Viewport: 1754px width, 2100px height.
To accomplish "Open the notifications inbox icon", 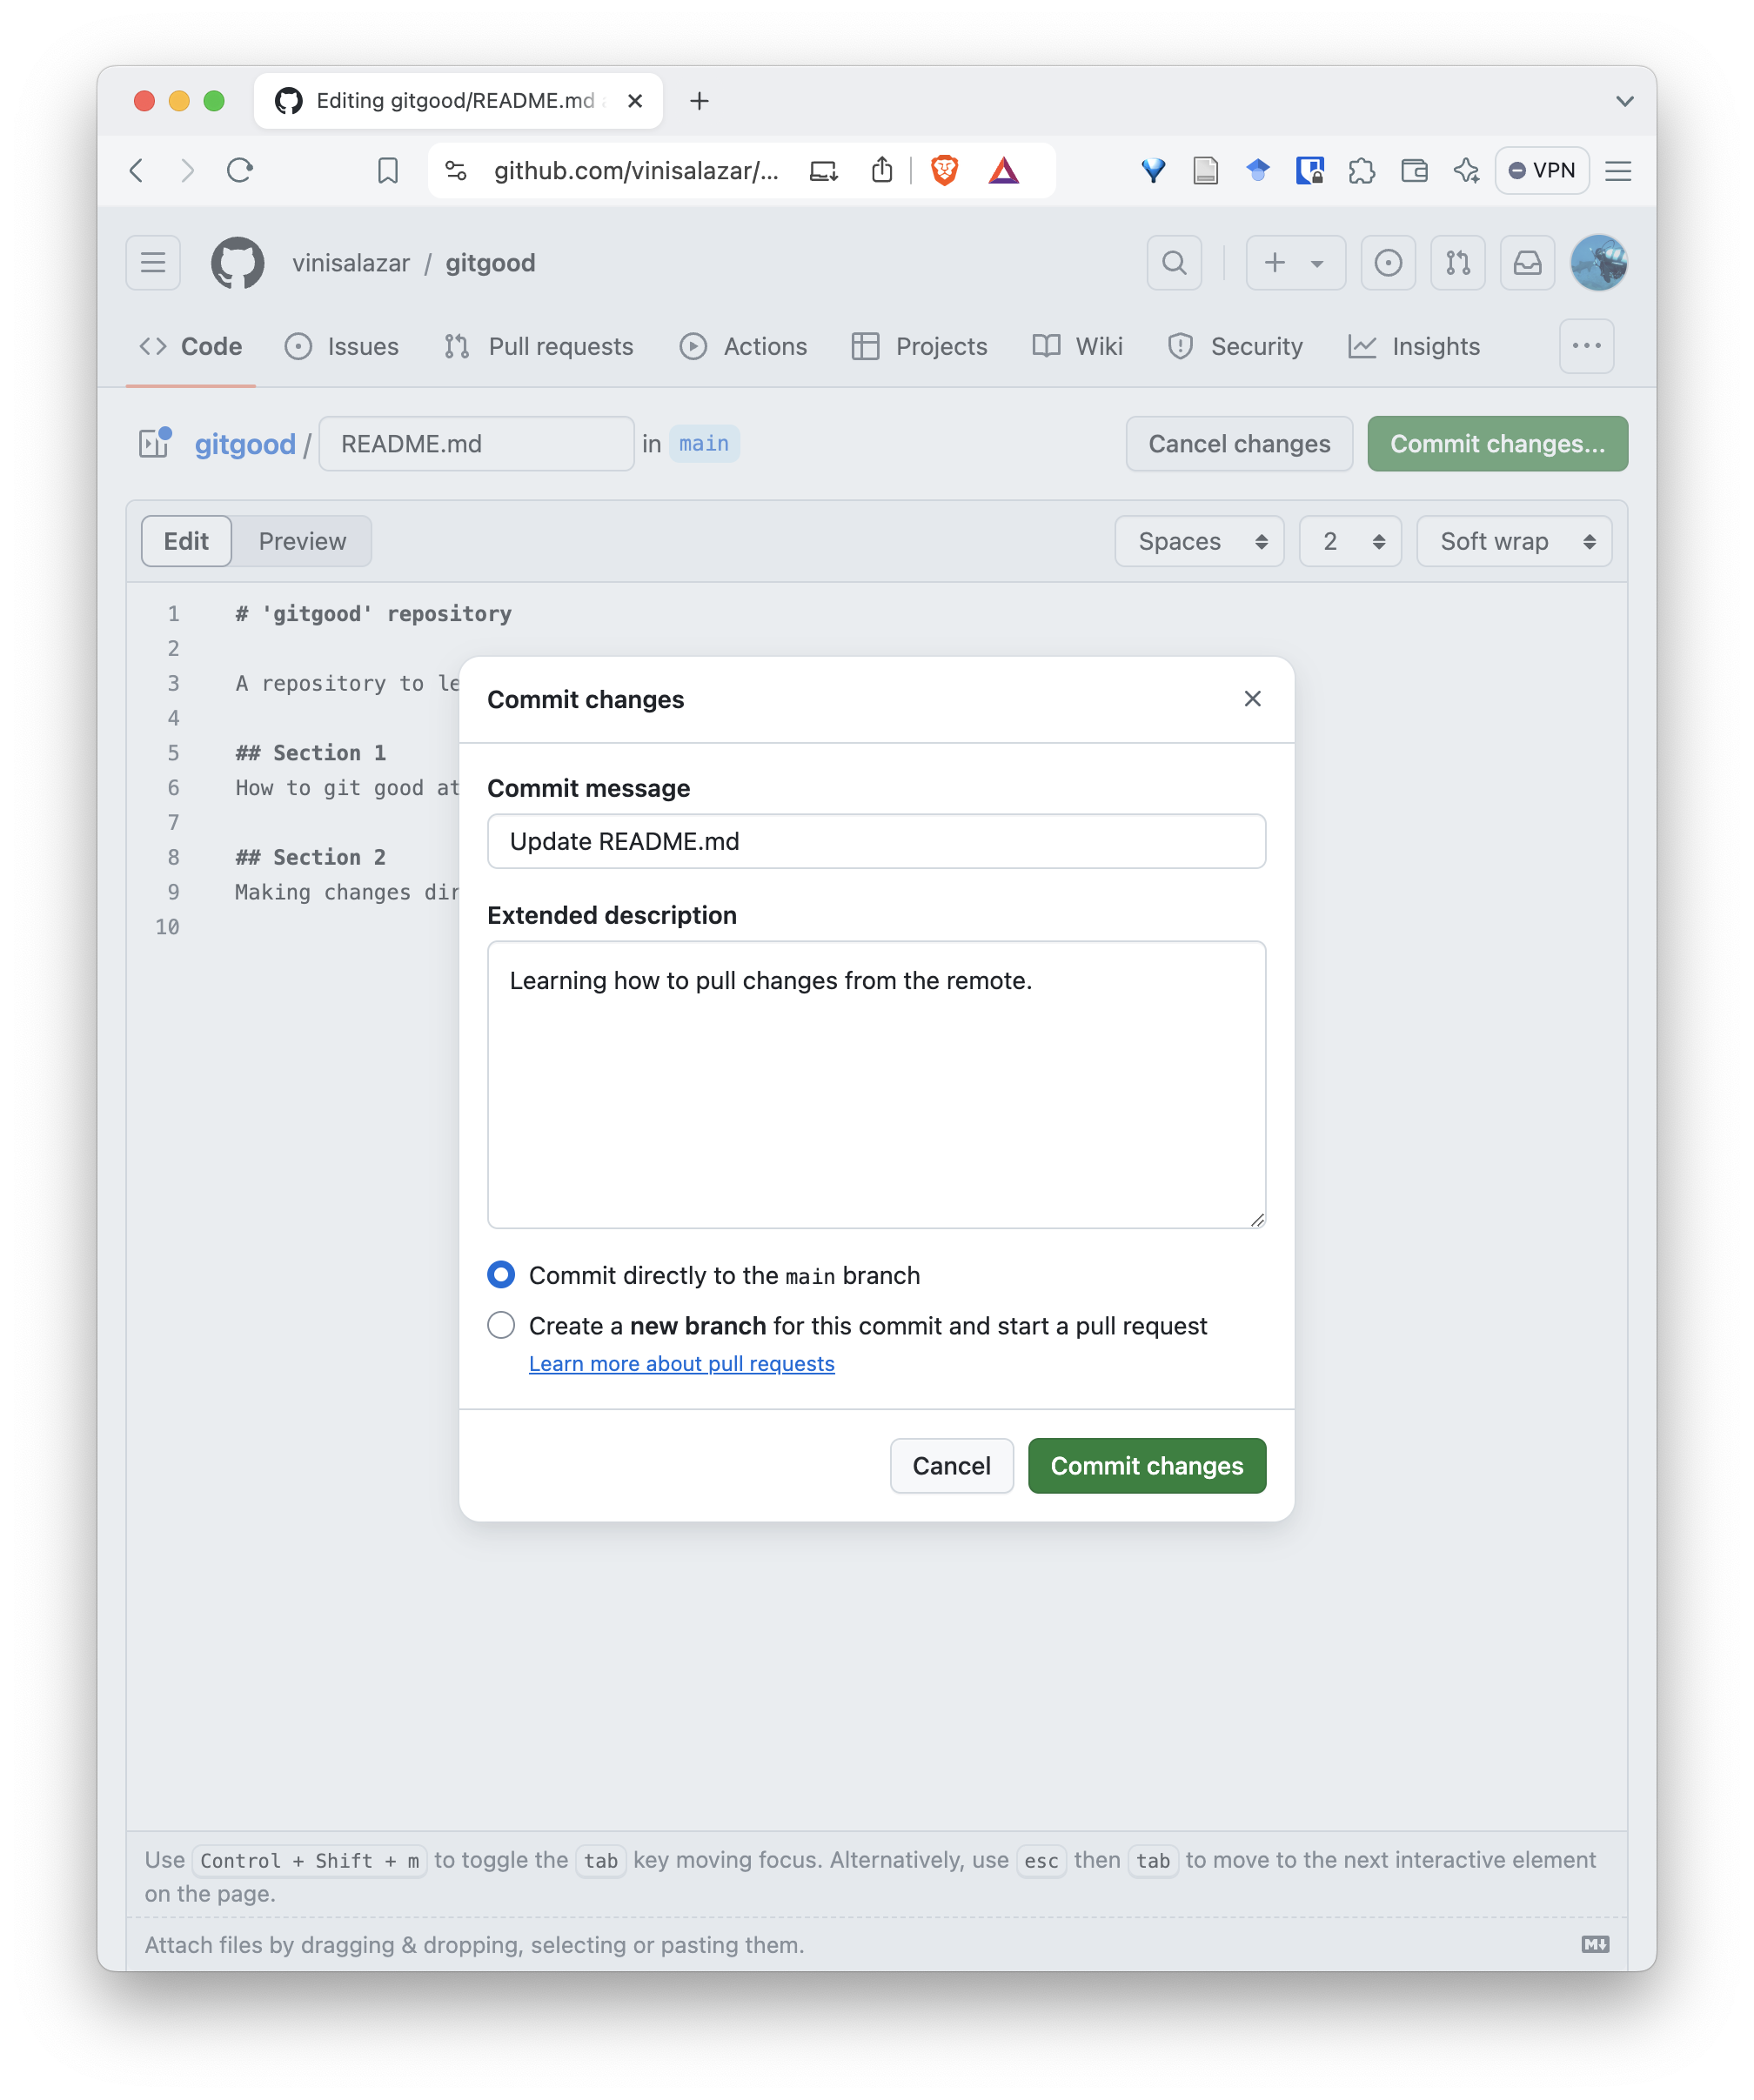I will coord(1527,263).
